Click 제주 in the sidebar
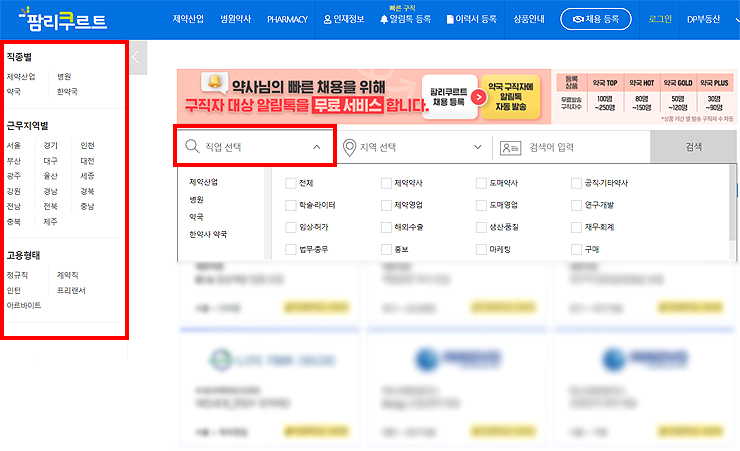Screen dimensions: 740x451 [x=50, y=222]
